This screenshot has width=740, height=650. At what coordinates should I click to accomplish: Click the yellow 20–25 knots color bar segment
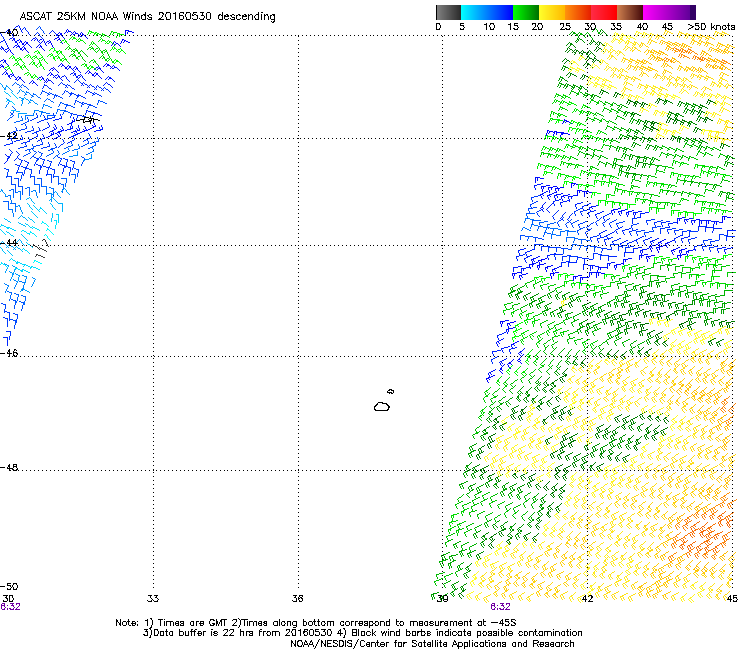pos(552,12)
